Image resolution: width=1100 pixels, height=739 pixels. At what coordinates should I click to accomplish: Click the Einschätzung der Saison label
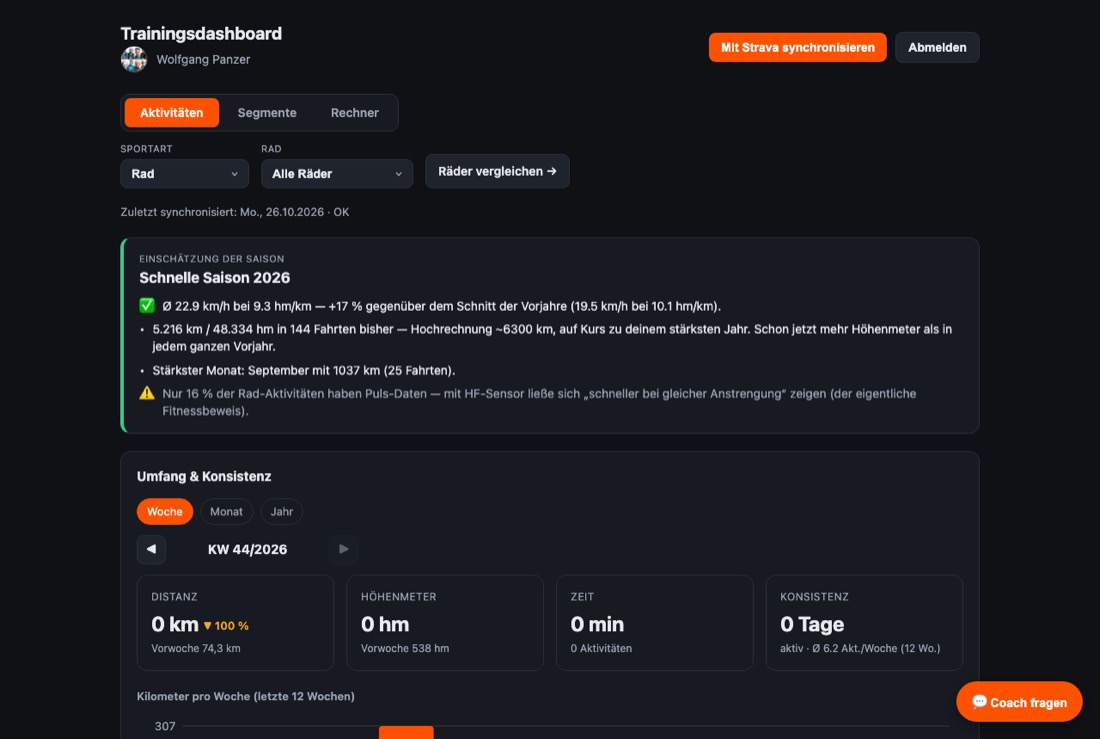coord(212,259)
